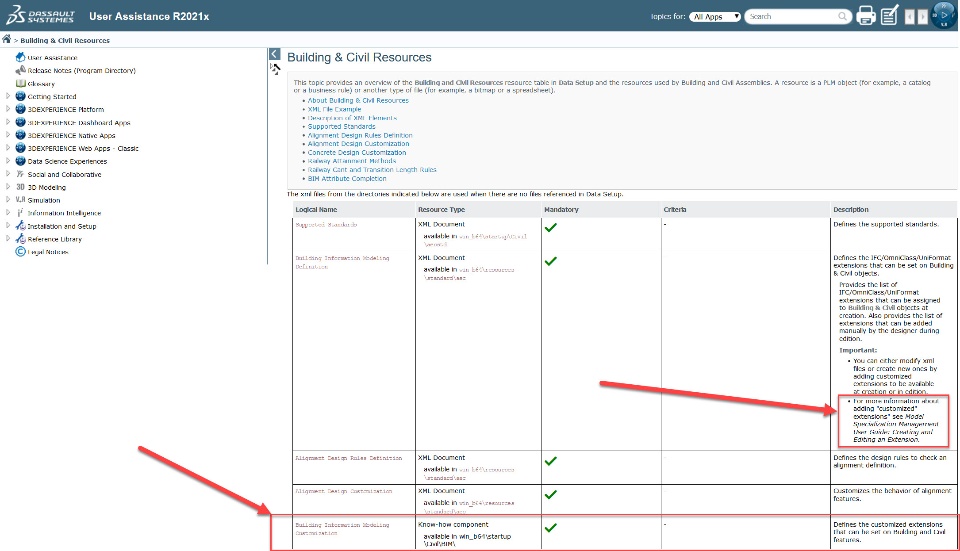The image size is (960, 551).
Task: Click the Information Intelligence icon
Action: [20, 212]
